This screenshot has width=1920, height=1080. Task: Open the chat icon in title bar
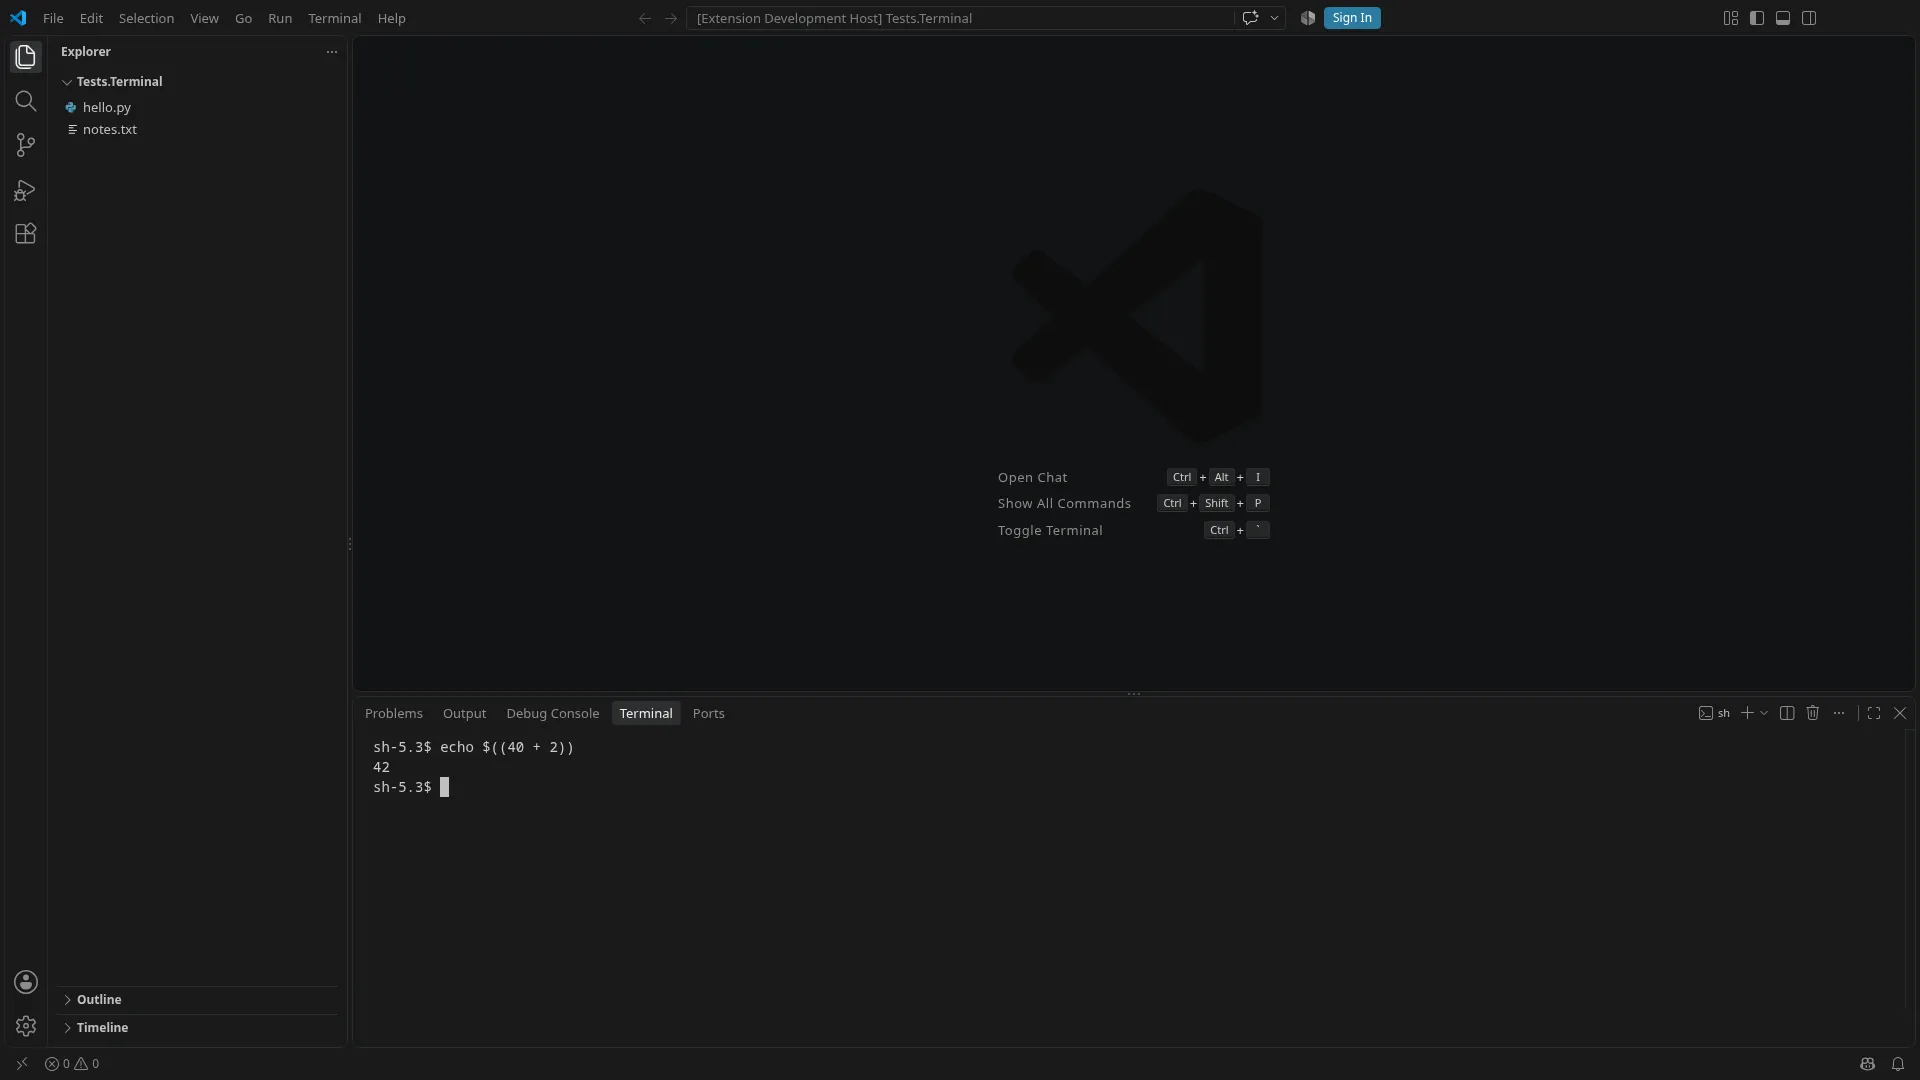pos(1250,18)
